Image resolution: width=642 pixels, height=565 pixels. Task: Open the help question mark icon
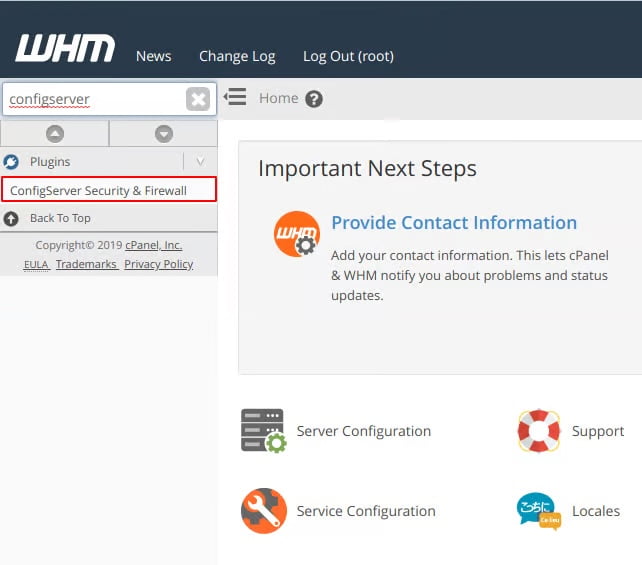point(314,99)
